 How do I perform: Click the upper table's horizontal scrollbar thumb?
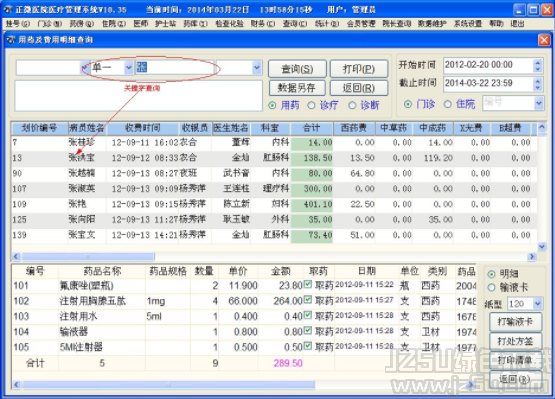coord(88,256)
